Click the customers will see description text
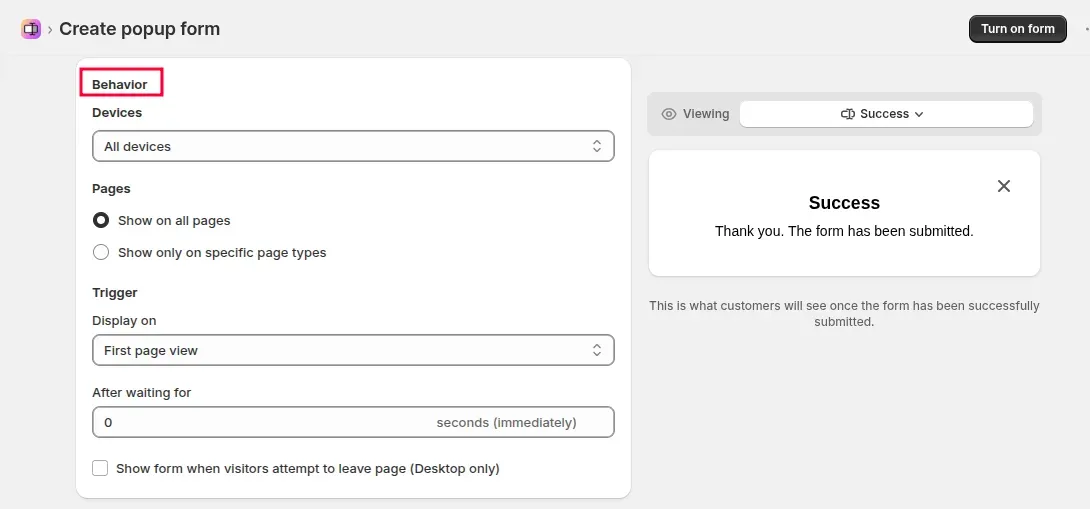The image size is (1090, 509). click(x=844, y=314)
